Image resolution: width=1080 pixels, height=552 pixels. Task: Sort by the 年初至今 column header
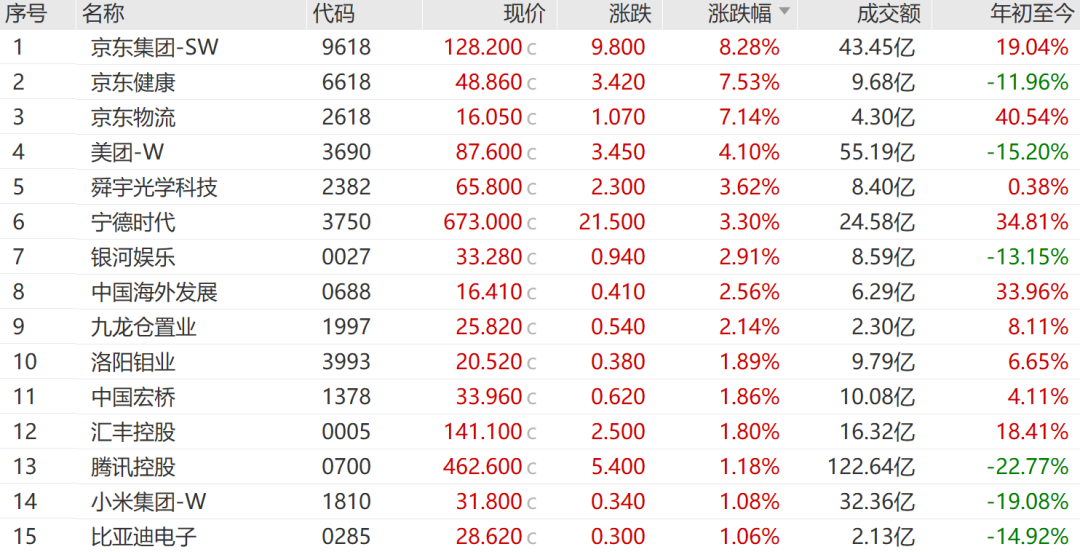(1033, 13)
